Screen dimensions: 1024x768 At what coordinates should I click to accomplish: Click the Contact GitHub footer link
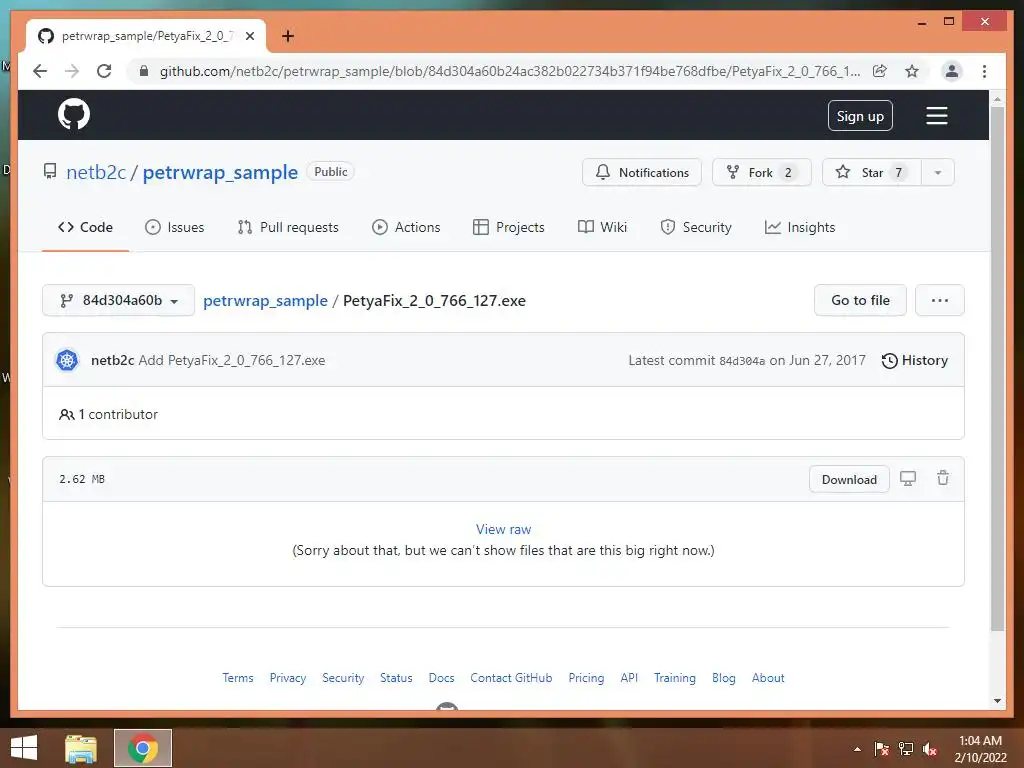[511, 678]
